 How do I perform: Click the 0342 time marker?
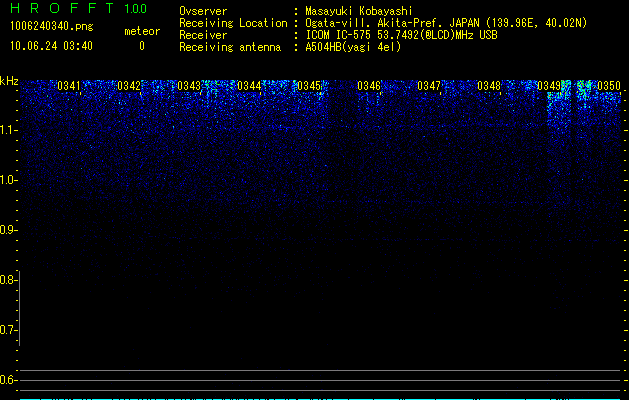coord(129,86)
